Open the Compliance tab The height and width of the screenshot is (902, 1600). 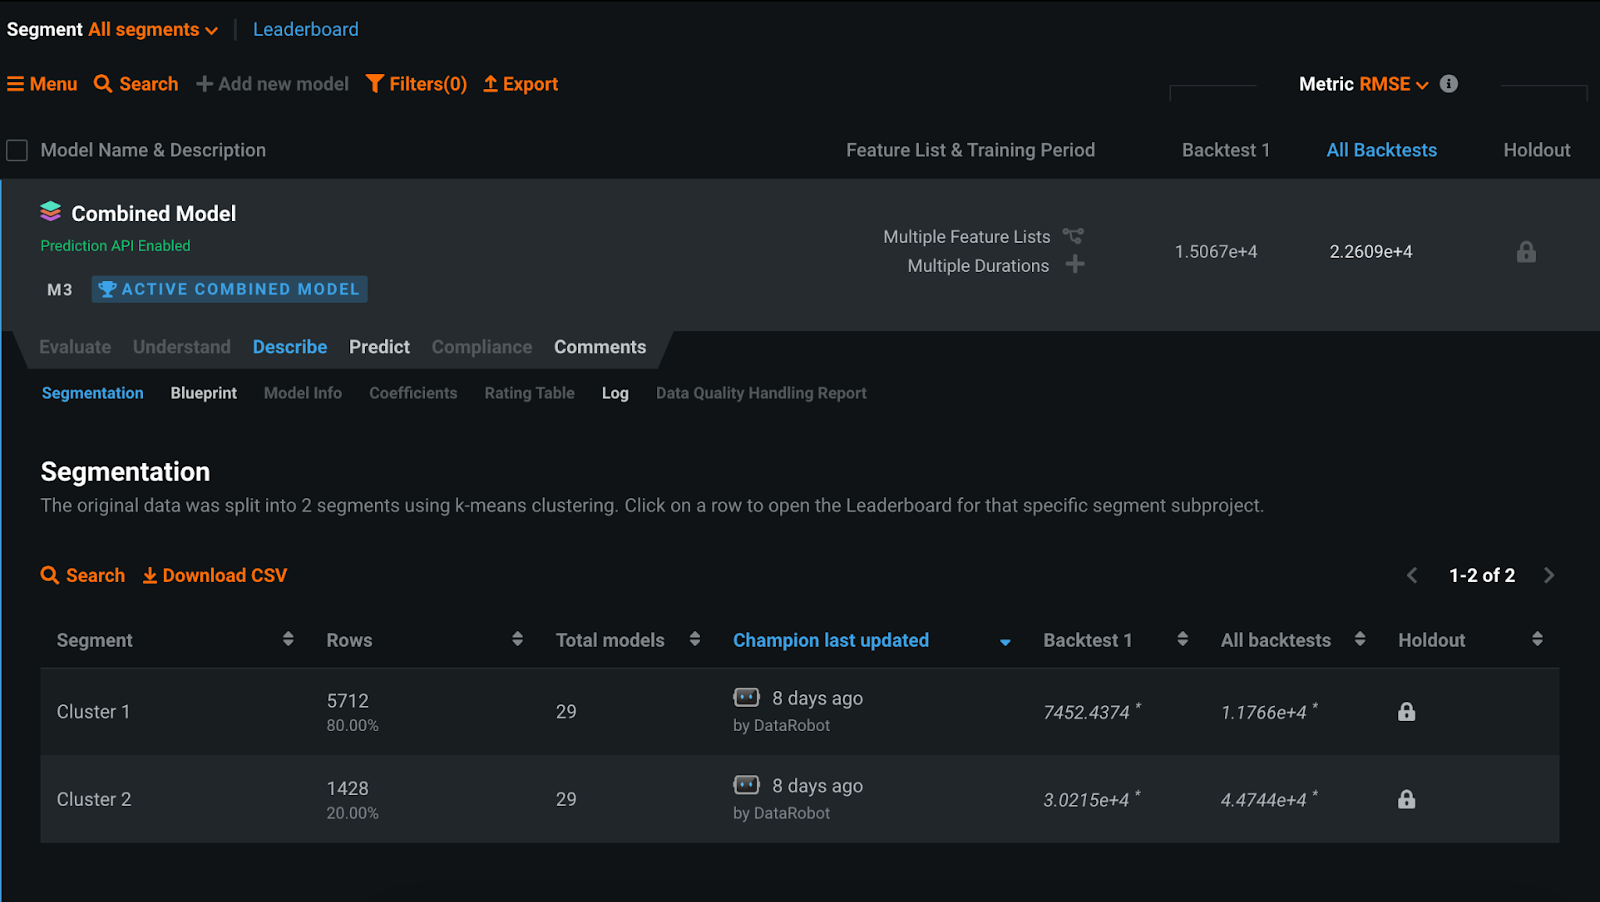click(482, 347)
